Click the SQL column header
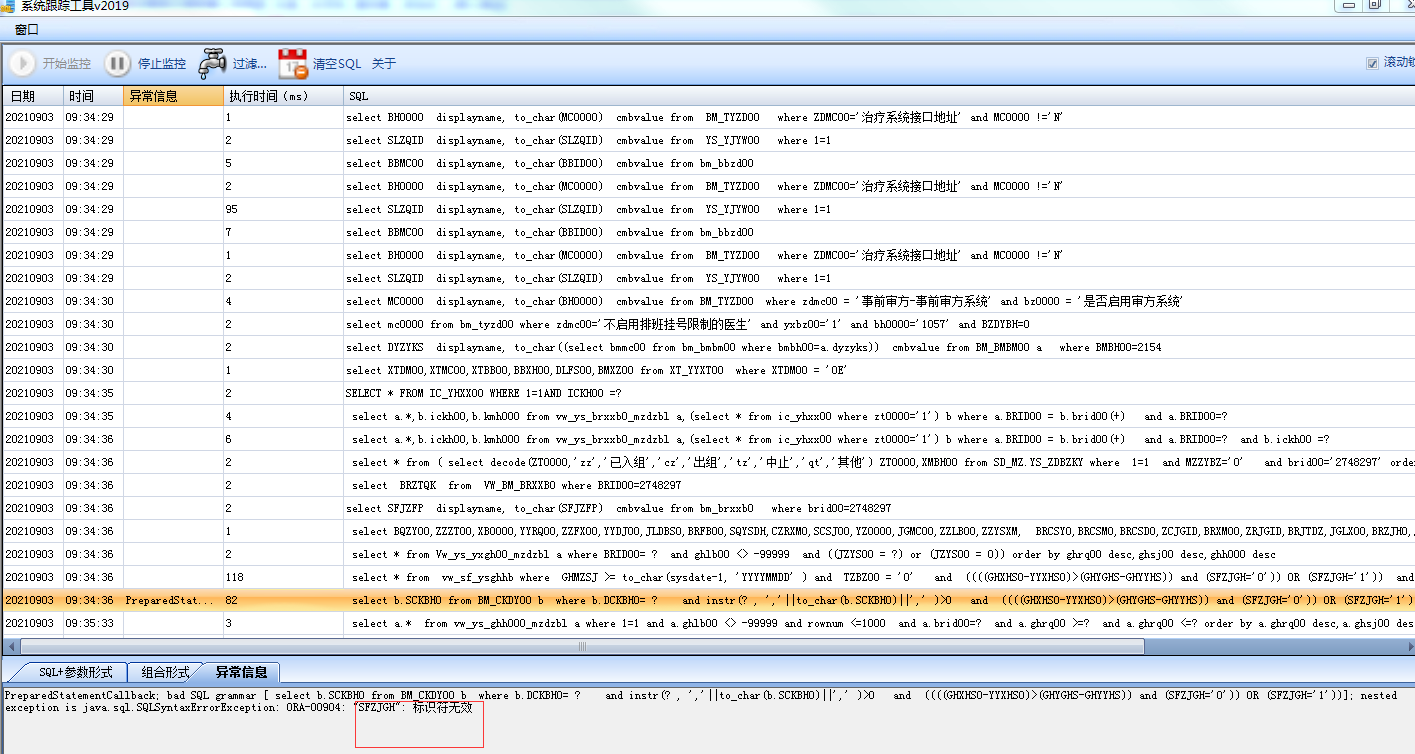 pyautogui.click(x=879, y=96)
